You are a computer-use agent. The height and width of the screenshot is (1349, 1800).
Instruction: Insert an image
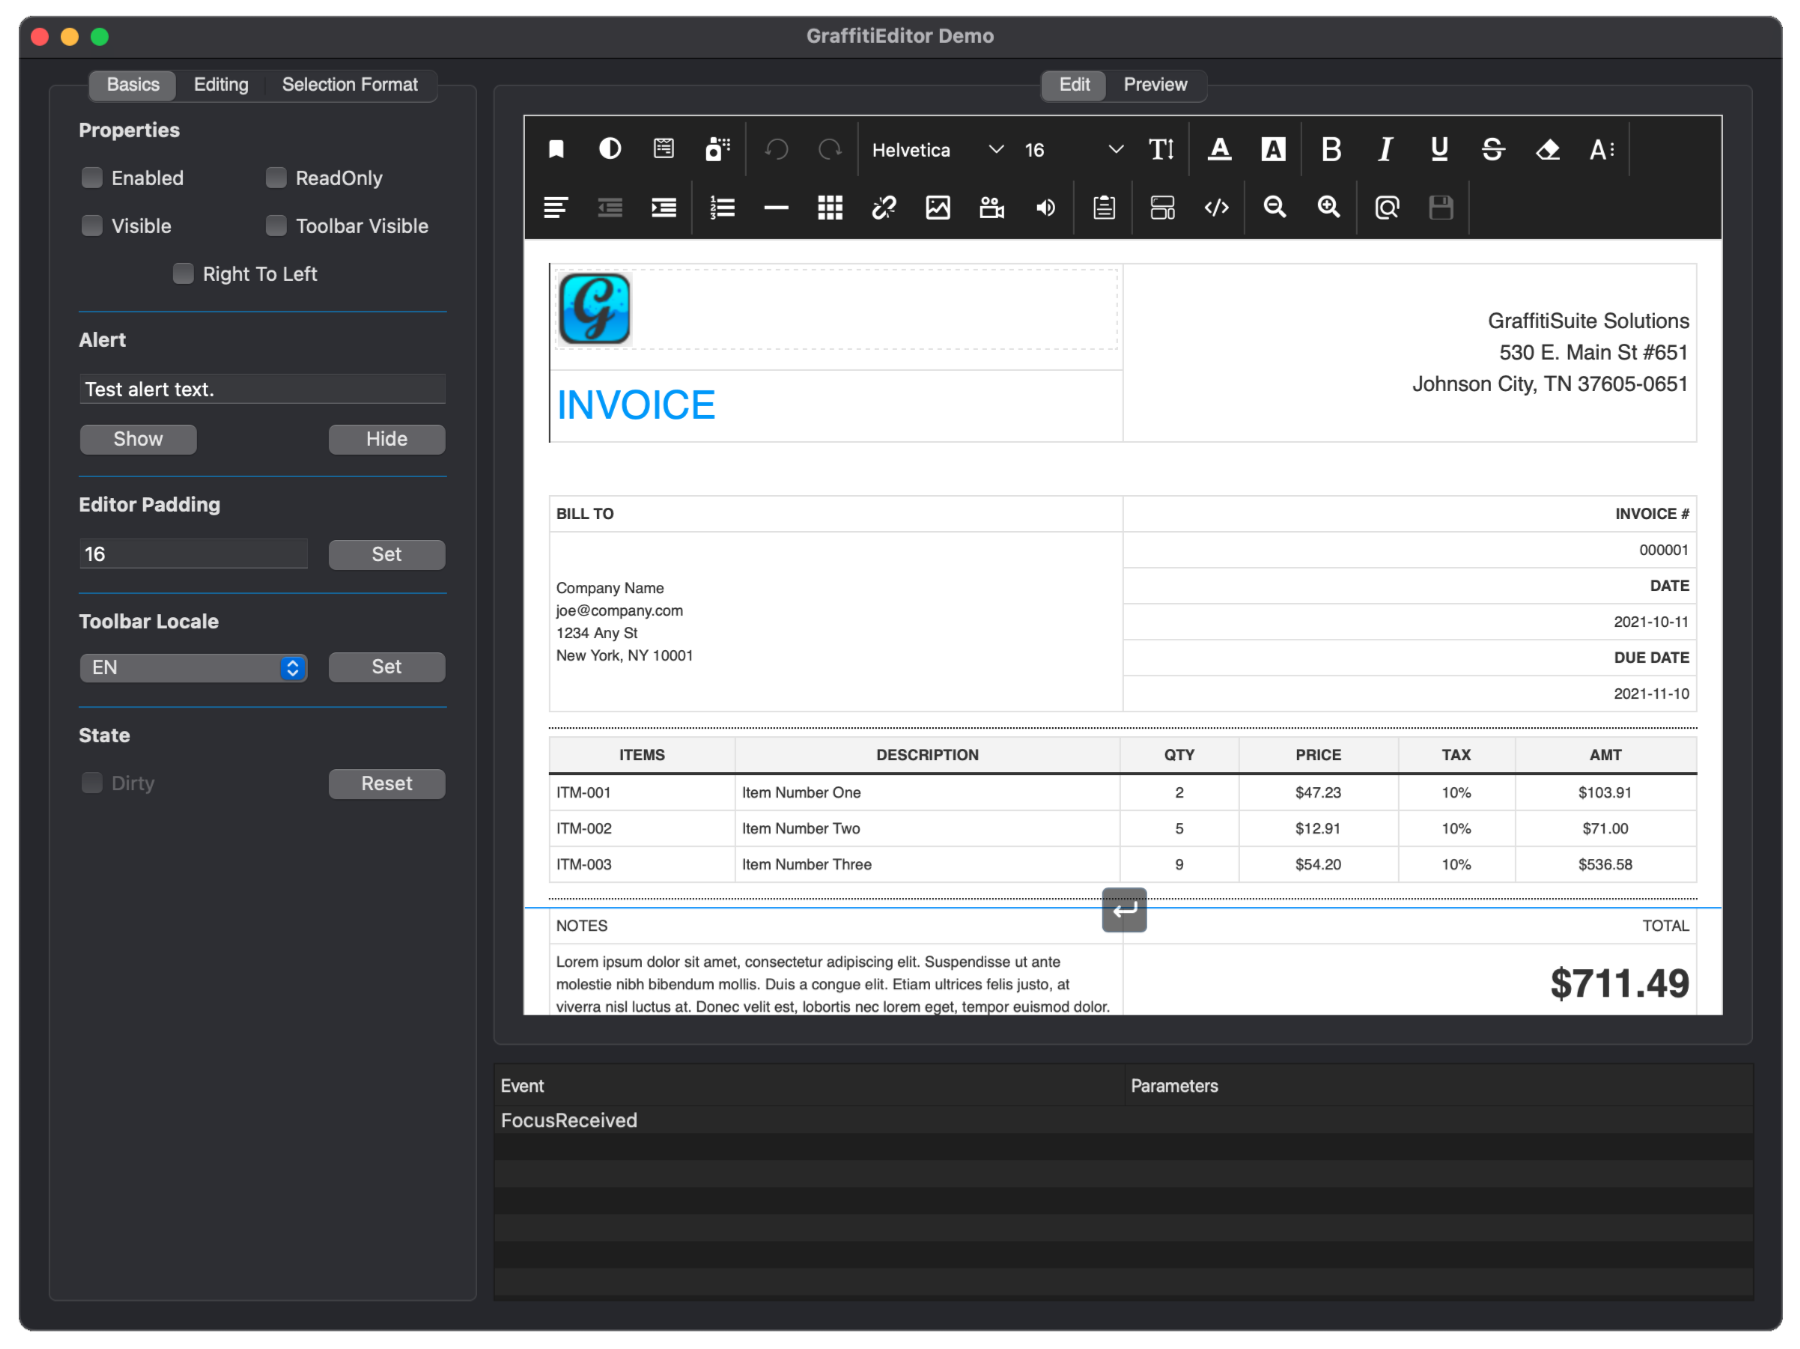click(x=938, y=207)
